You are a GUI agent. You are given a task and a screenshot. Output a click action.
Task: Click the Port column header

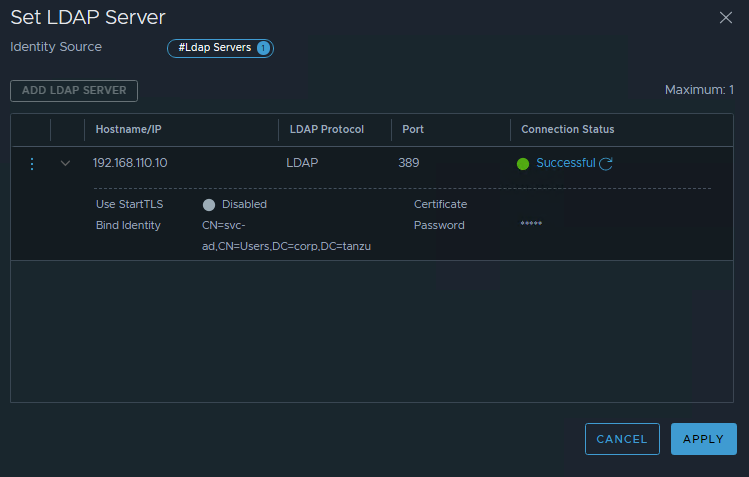coord(413,129)
